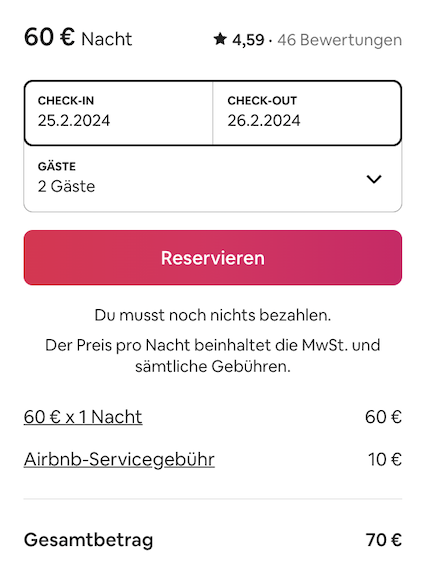Click the 60 € Nacht headline price
This screenshot has height=574, width=425.
pyautogui.click(x=78, y=38)
